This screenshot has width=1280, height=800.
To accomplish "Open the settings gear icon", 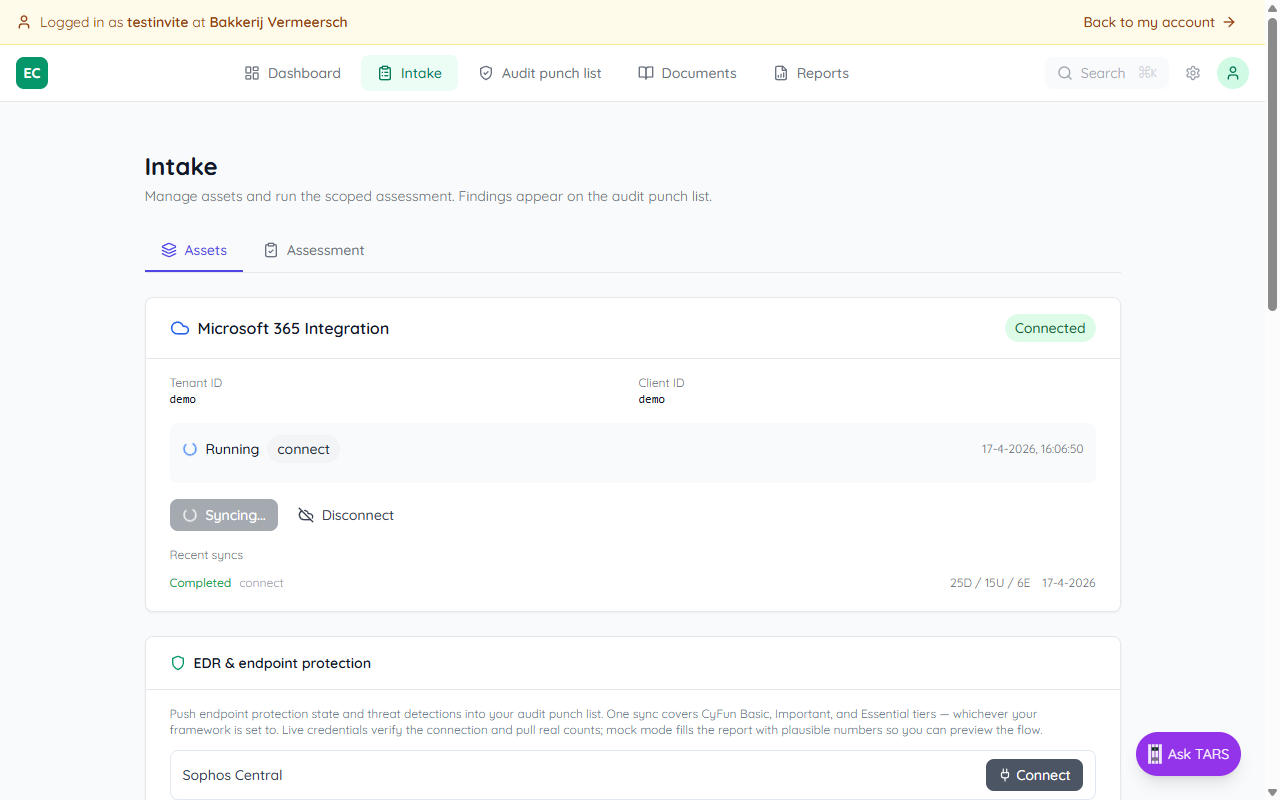I will [1193, 73].
